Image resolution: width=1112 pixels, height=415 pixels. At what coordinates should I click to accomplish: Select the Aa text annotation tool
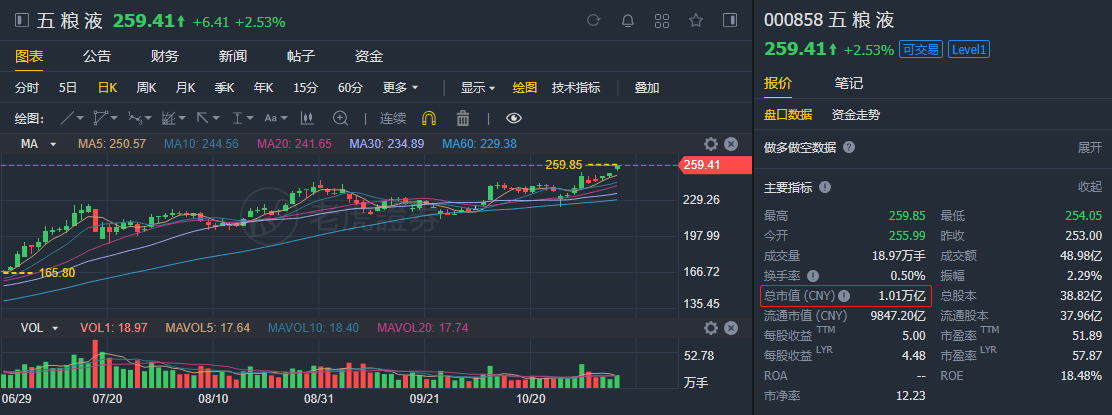click(x=271, y=118)
